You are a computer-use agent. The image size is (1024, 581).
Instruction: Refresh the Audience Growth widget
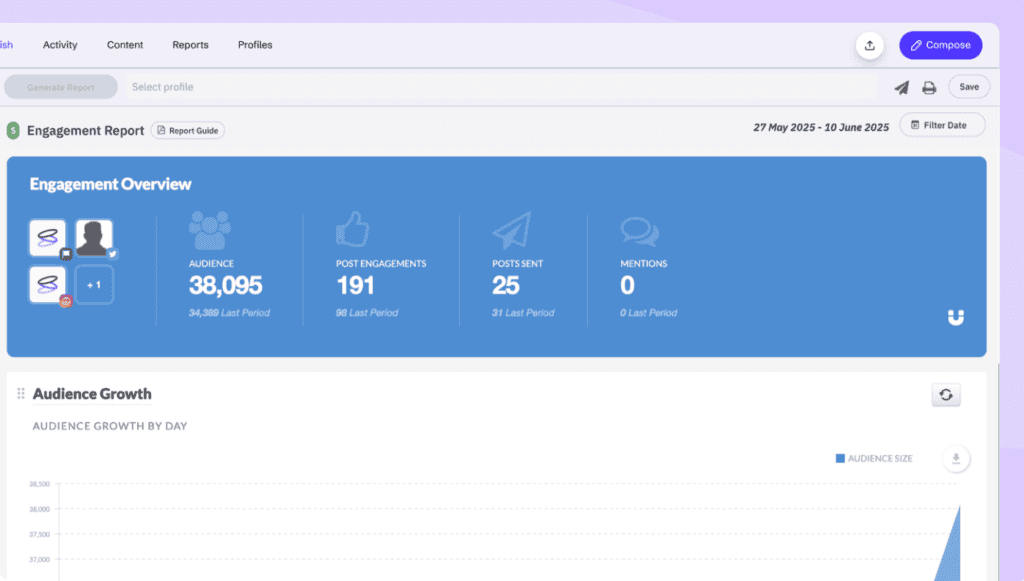click(945, 395)
